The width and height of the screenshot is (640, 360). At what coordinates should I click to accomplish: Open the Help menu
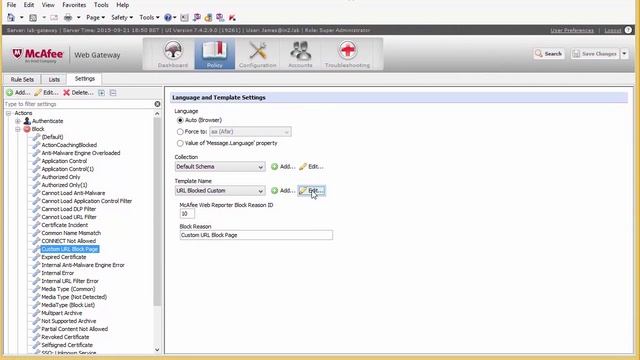coord(122,5)
